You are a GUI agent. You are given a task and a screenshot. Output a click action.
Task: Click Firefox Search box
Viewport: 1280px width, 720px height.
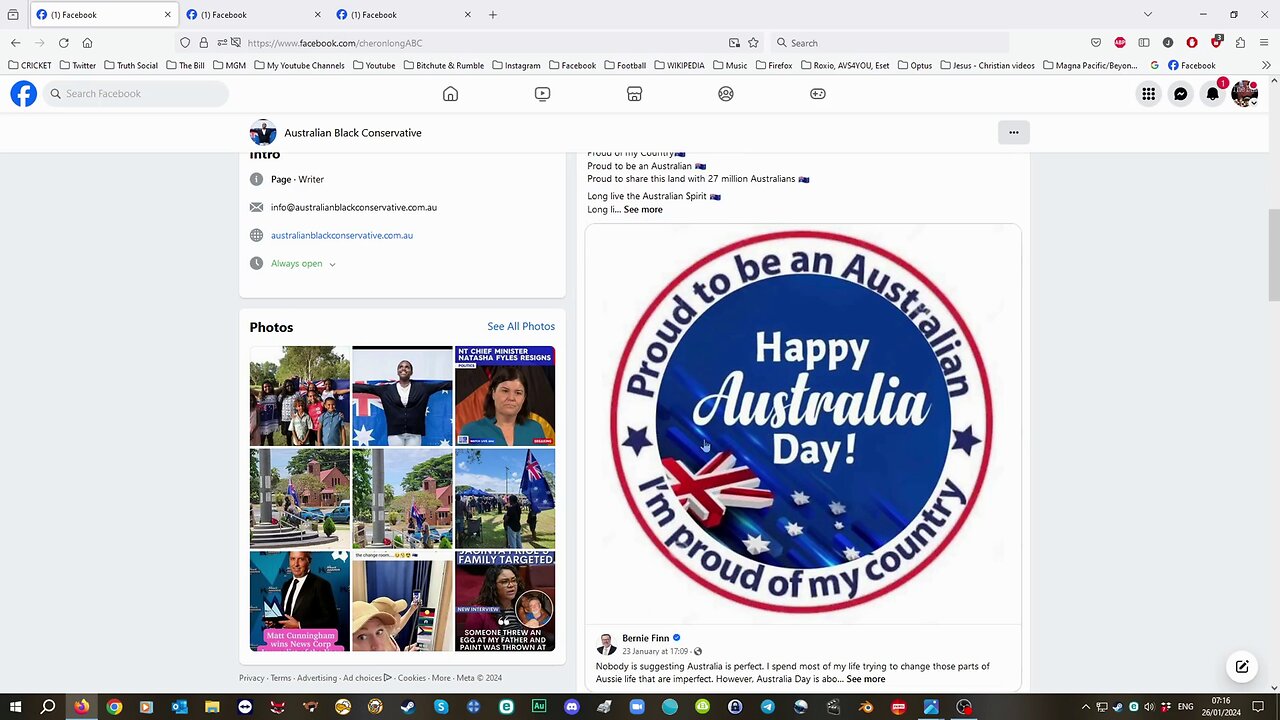pos(890,43)
